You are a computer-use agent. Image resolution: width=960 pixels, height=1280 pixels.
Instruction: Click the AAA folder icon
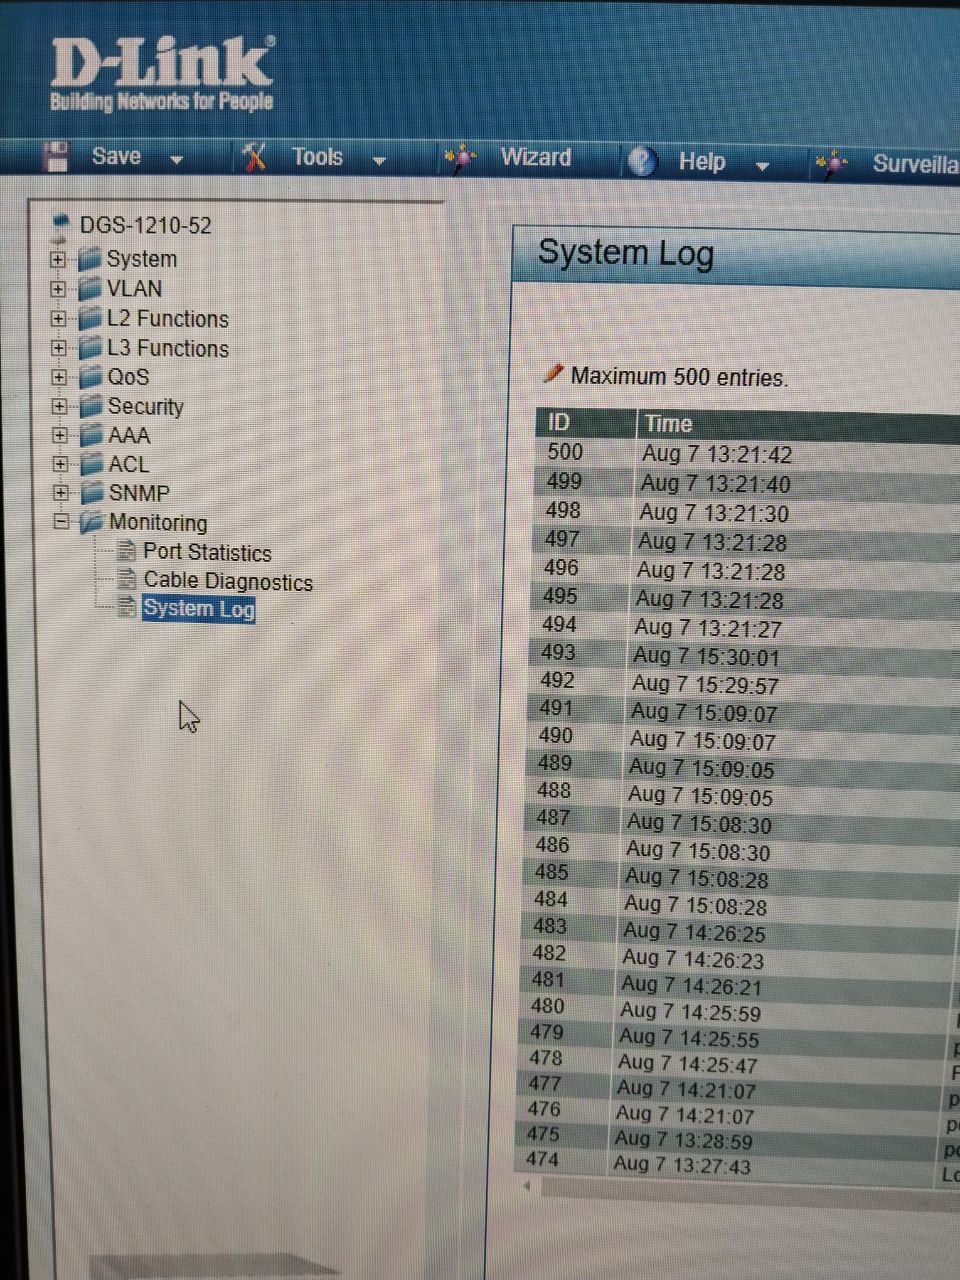[x=92, y=435]
